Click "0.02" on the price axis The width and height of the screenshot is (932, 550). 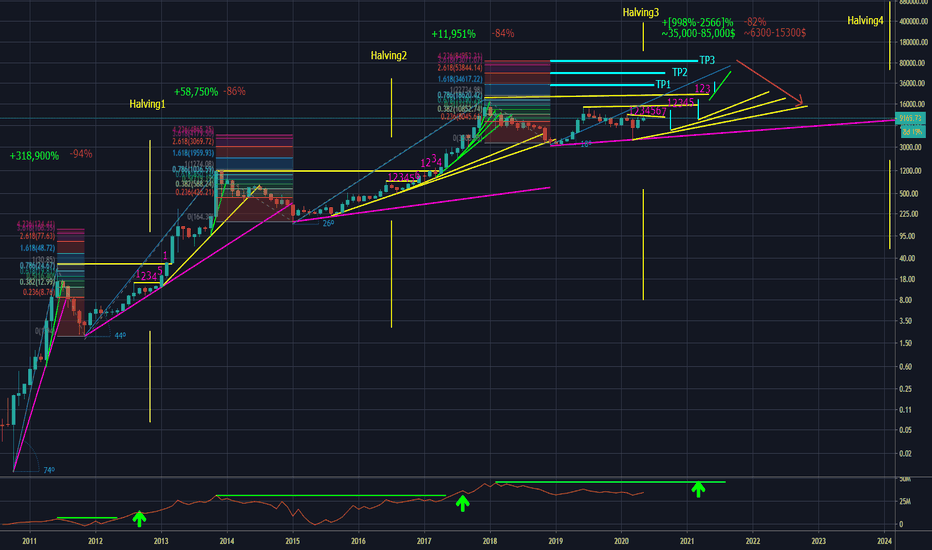pyautogui.click(x=906, y=454)
